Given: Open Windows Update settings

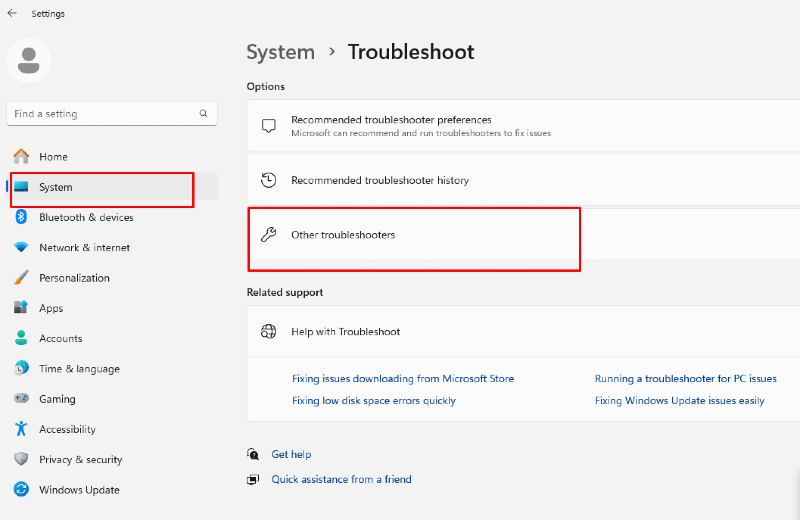Looking at the screenshot, I should click(112, 489).
